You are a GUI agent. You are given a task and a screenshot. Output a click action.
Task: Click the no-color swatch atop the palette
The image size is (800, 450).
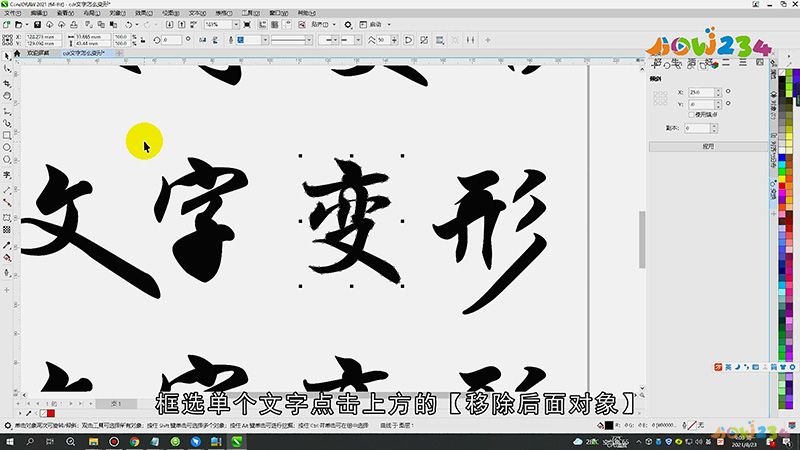[782, 72]
